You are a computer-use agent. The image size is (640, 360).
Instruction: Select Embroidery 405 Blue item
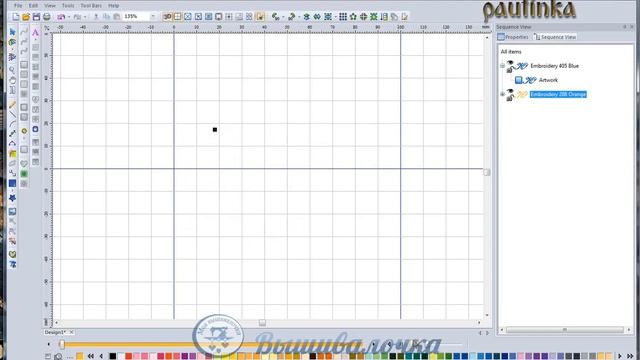(554, 66)
